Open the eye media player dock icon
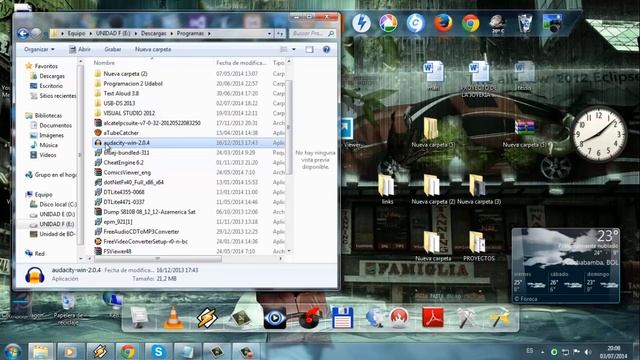Image resolution: width=640 pixels, height=360 pixels. click(x=275, y=318)
